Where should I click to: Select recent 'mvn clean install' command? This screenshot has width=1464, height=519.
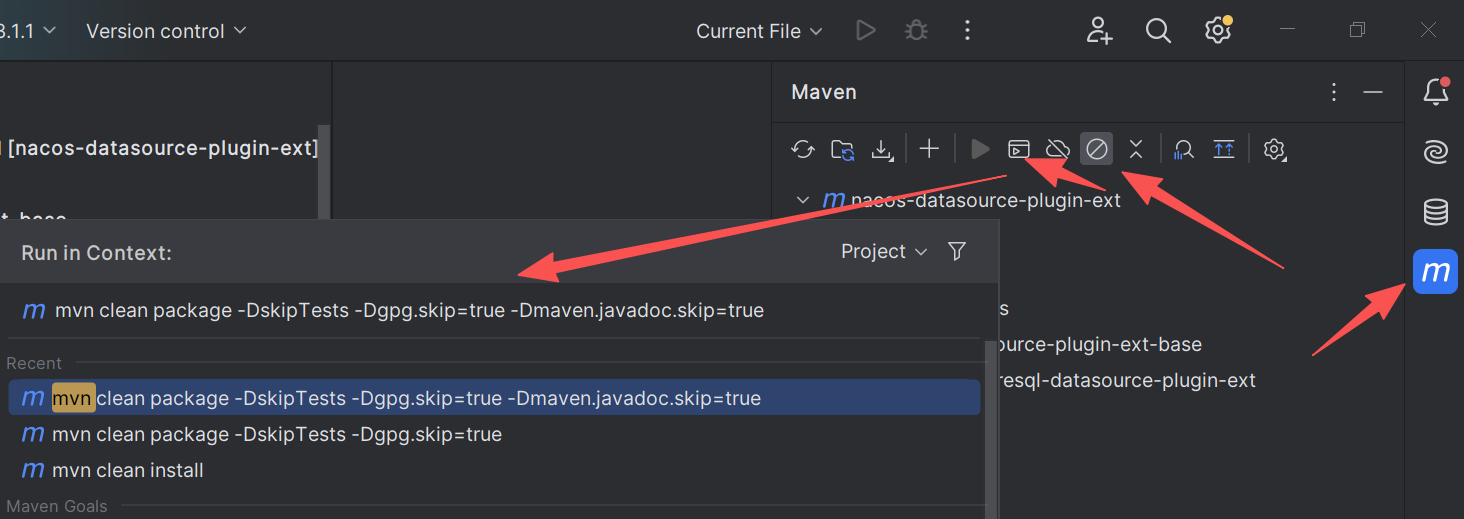click(494, 470)
